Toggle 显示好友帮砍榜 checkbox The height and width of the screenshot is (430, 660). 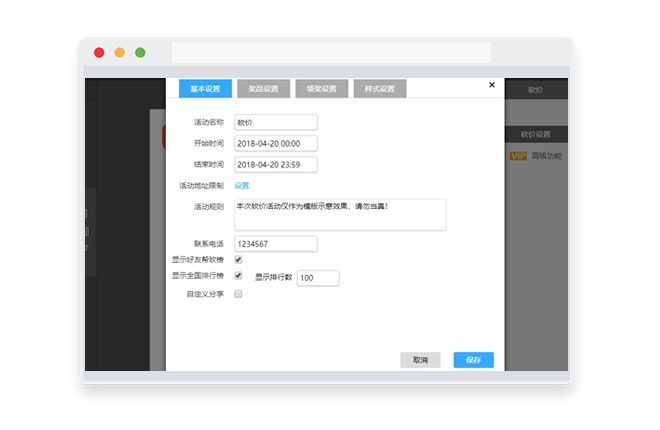tap(238, 260)
